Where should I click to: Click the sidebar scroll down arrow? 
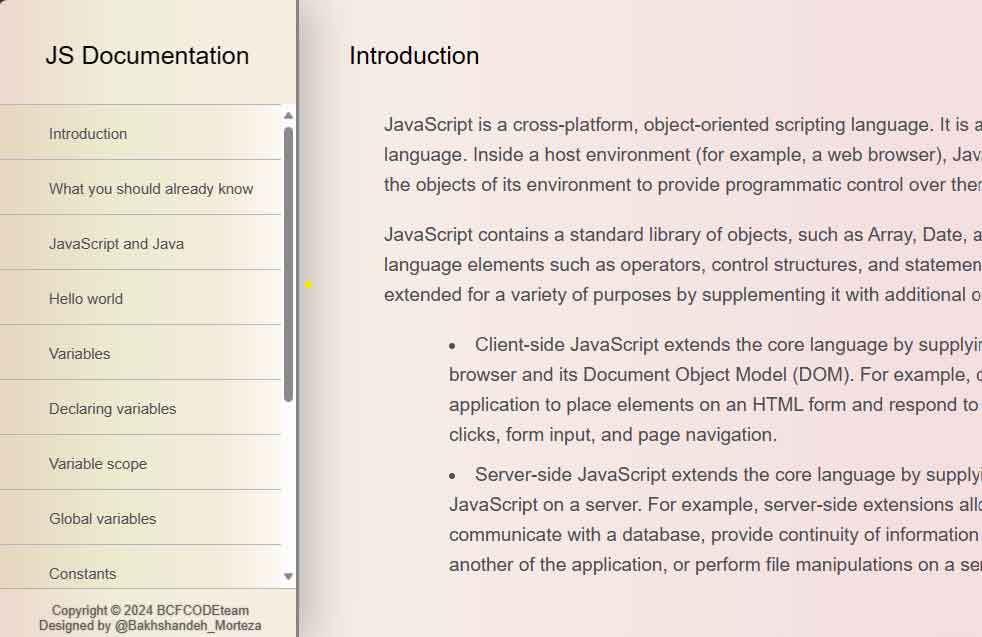pyautogui.click(x=289, y=577)
